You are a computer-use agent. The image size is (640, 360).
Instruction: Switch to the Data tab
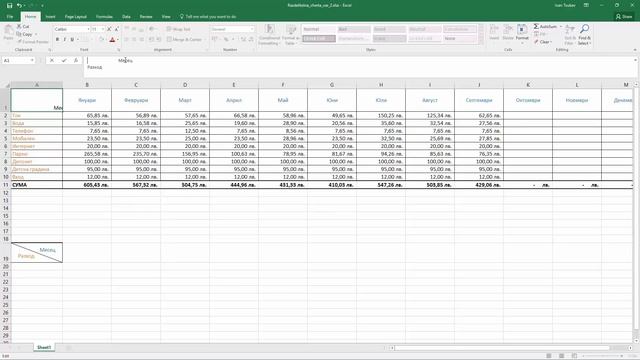127,17
